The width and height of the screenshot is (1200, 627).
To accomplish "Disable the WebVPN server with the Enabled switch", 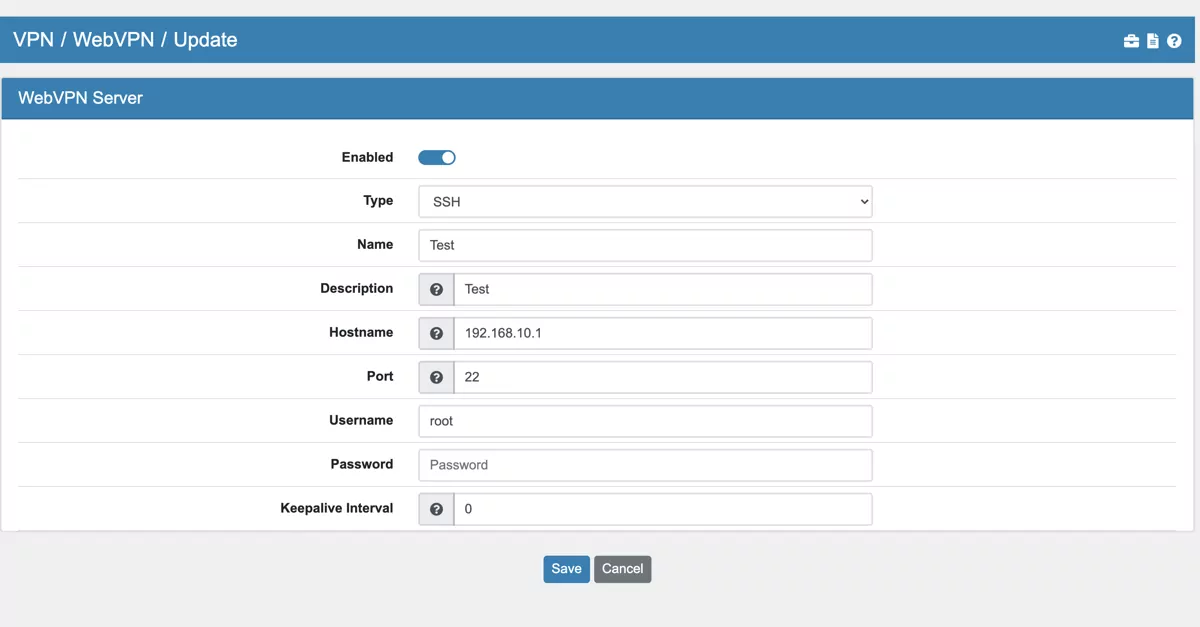I will pos(437,157).
